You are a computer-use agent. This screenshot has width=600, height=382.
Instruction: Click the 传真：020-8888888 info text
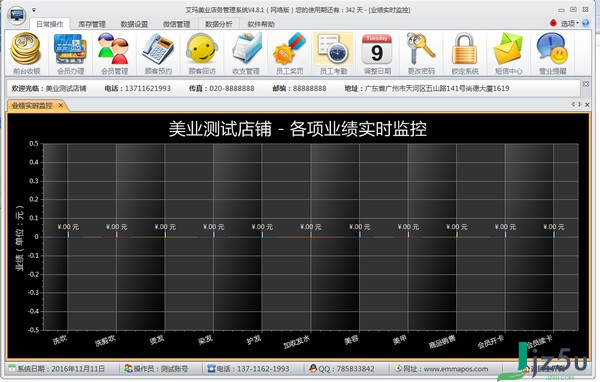pos(222,88)
